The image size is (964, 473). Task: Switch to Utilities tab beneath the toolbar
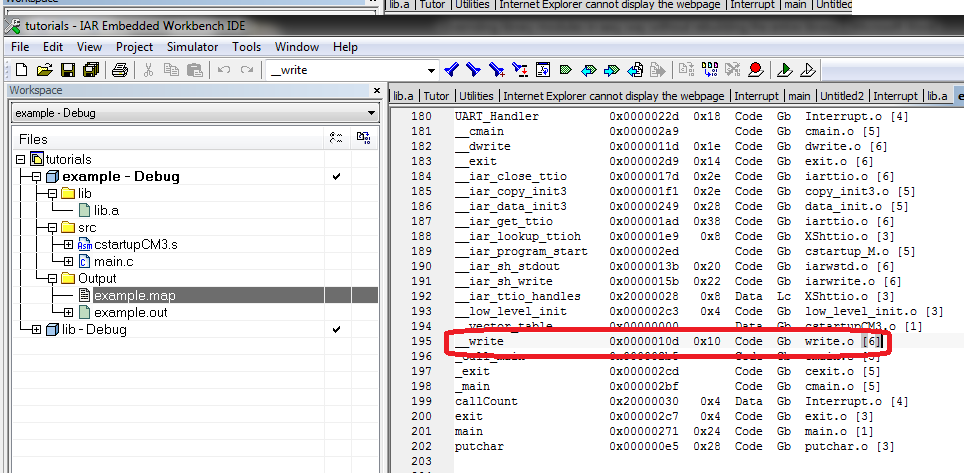click(476, 96)
